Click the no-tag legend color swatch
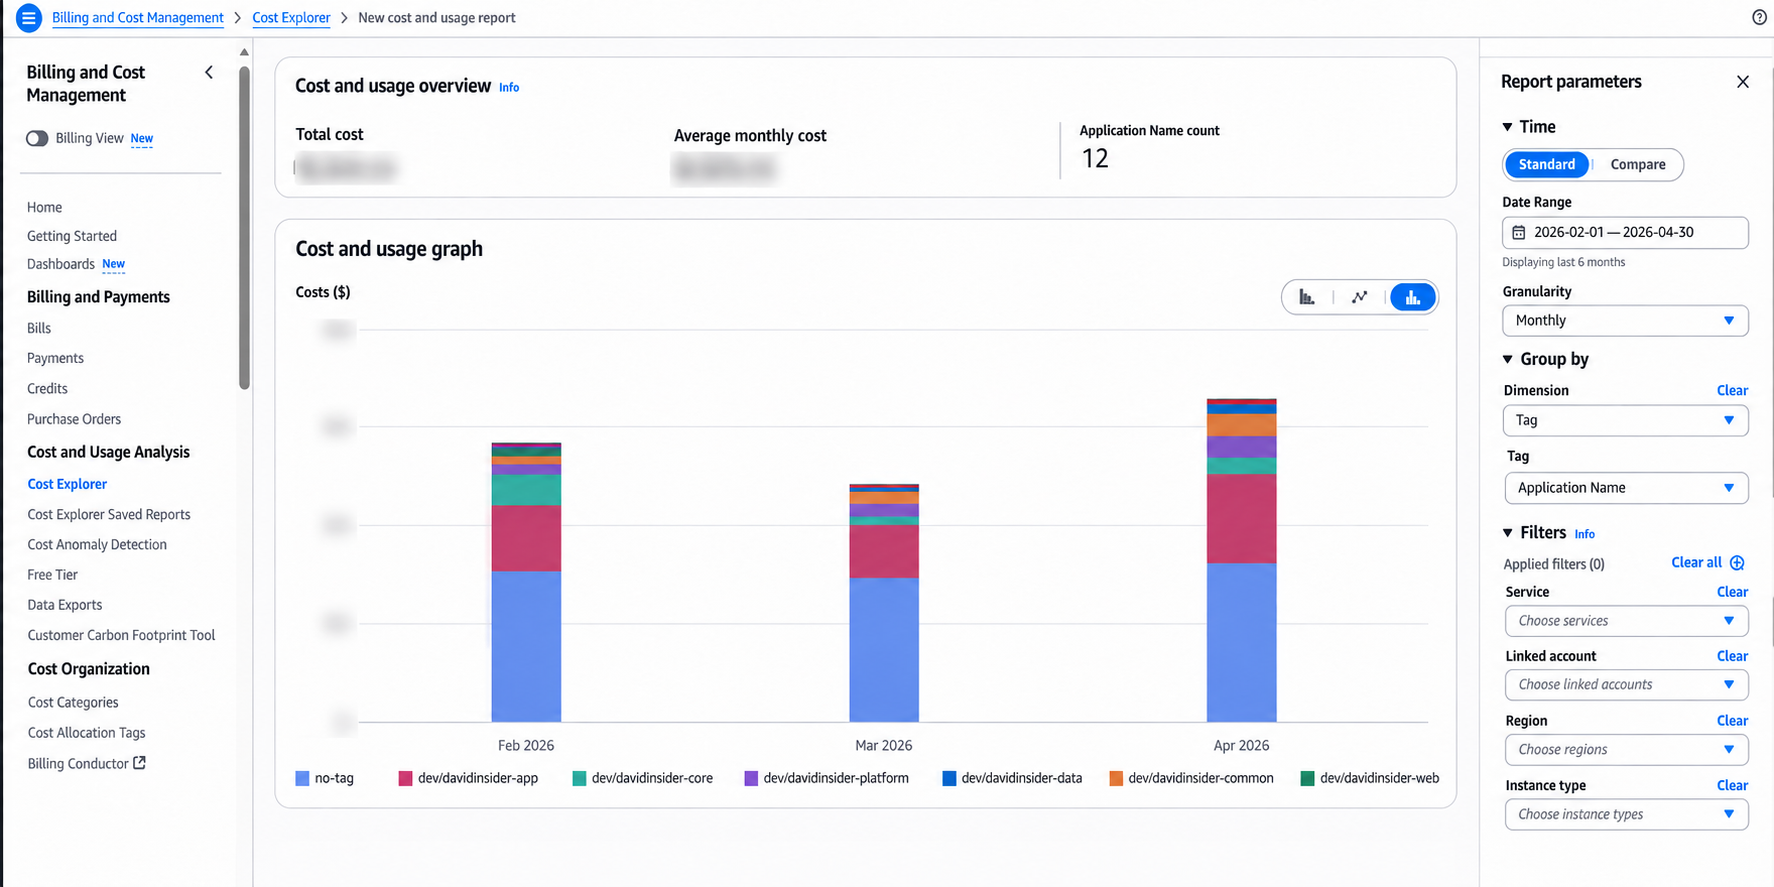 click(302, 778)
